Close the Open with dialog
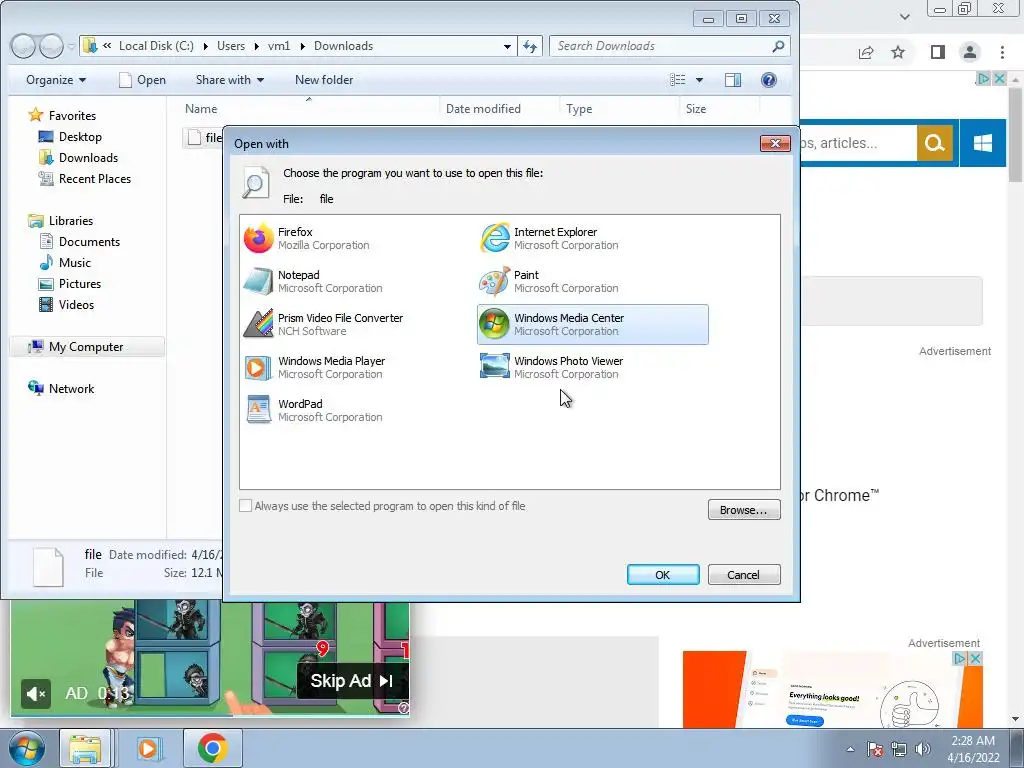The height and width of the screenshot is (768, 1024). [775, 143]
